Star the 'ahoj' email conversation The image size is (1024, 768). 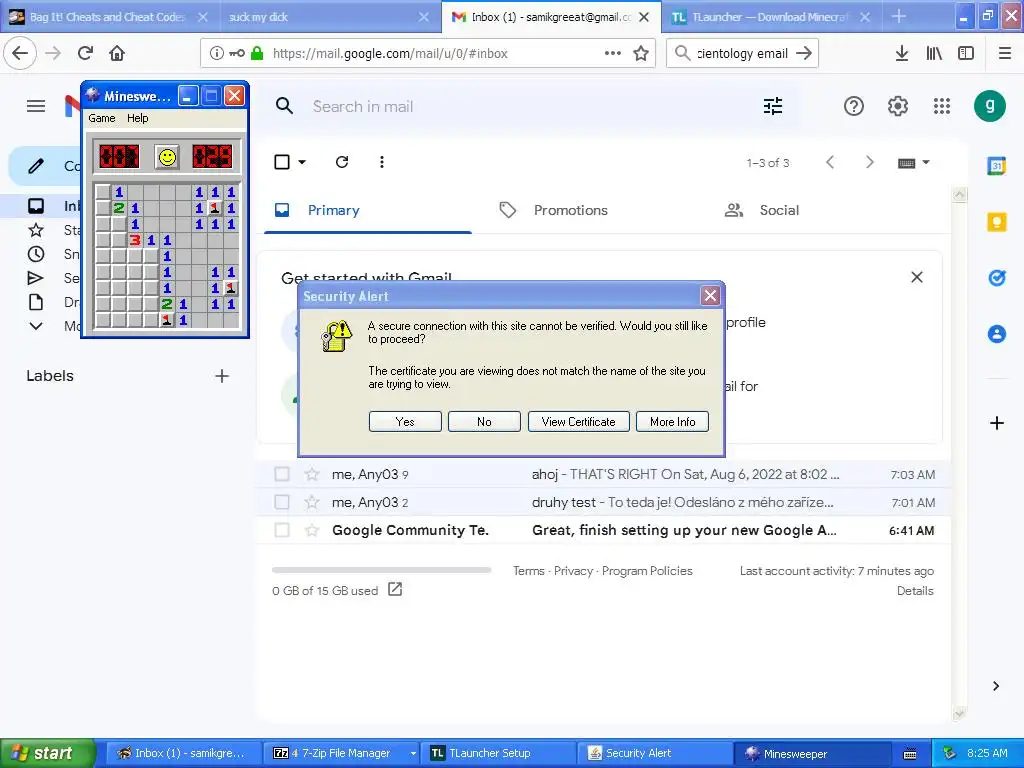[312, 474]
